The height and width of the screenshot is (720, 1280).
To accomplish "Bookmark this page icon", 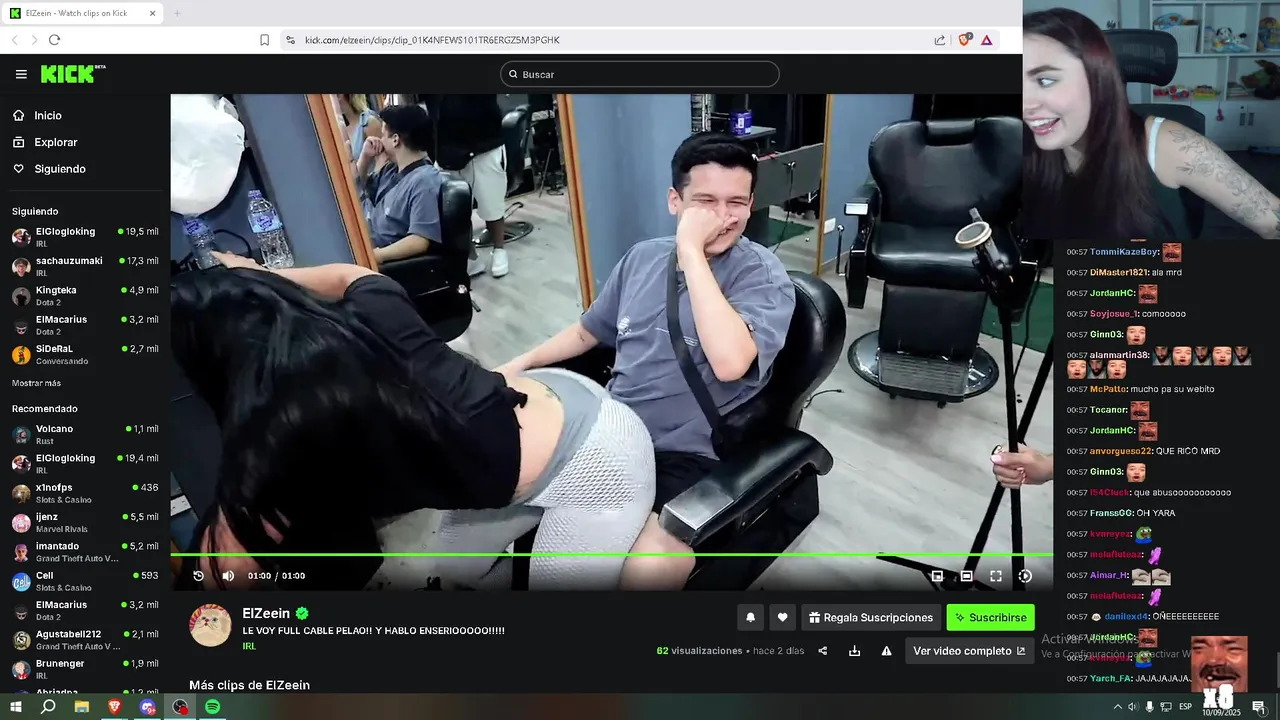I will click(x=264, y=40).
